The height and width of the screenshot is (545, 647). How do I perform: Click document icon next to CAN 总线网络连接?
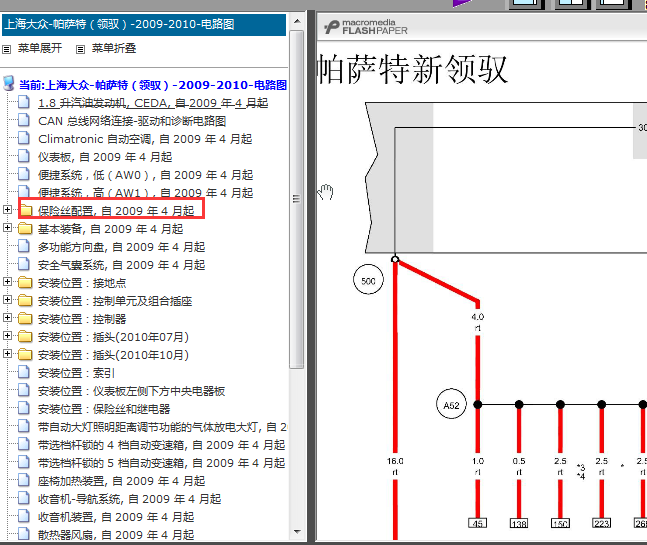24,120
